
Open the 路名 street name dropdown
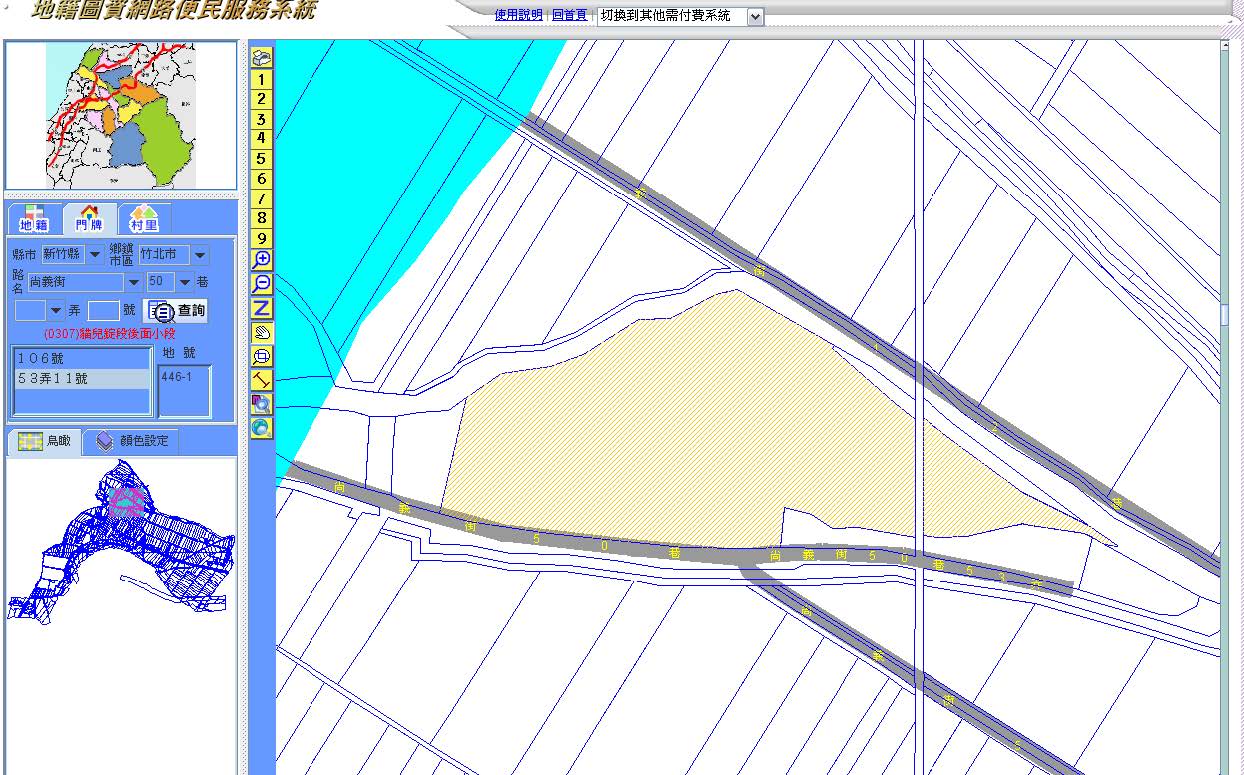click(133, 283)
